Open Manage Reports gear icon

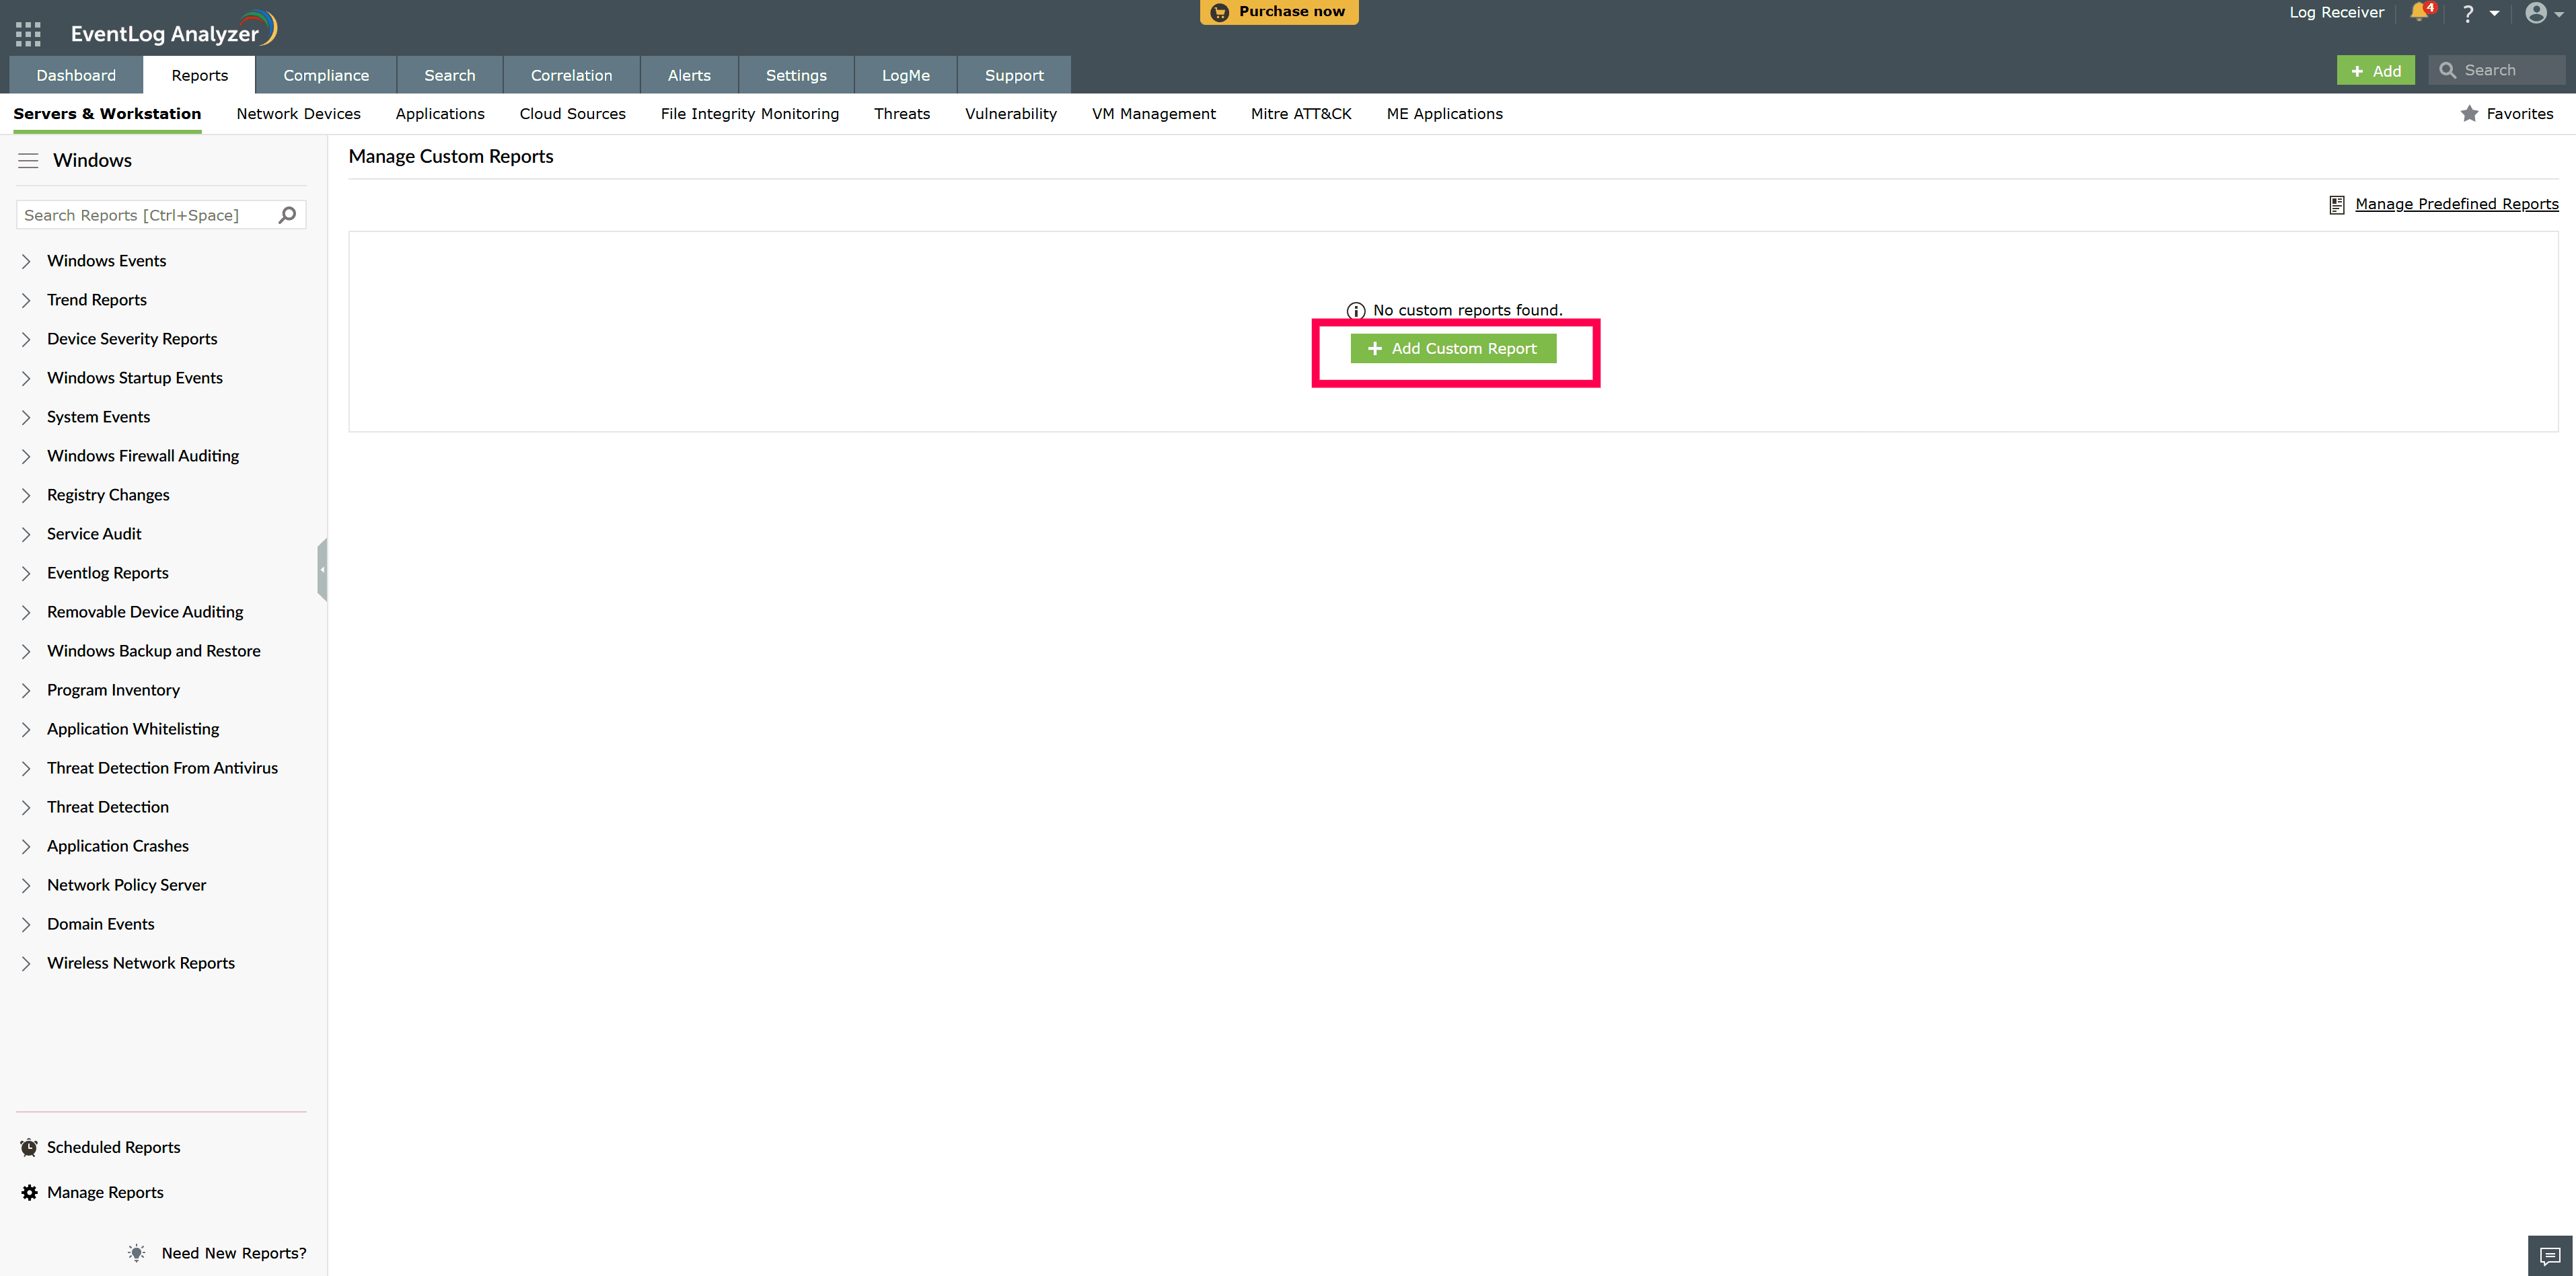point(29,1192)
